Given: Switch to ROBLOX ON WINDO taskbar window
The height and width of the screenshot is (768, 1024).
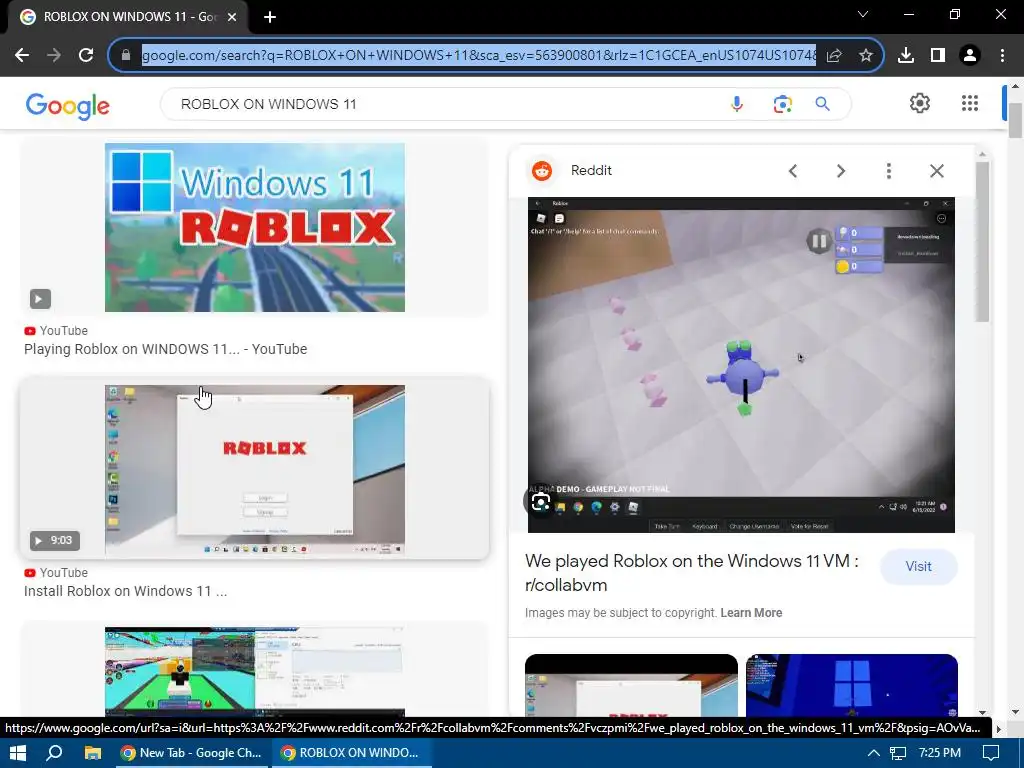Looking at the screenshot, I should point(351,753).
